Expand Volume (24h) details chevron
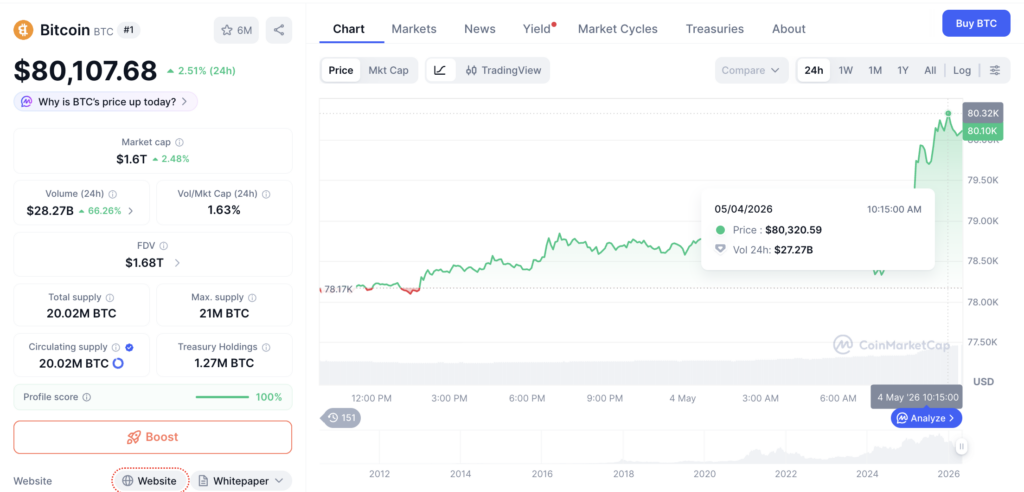 (131, 210)
